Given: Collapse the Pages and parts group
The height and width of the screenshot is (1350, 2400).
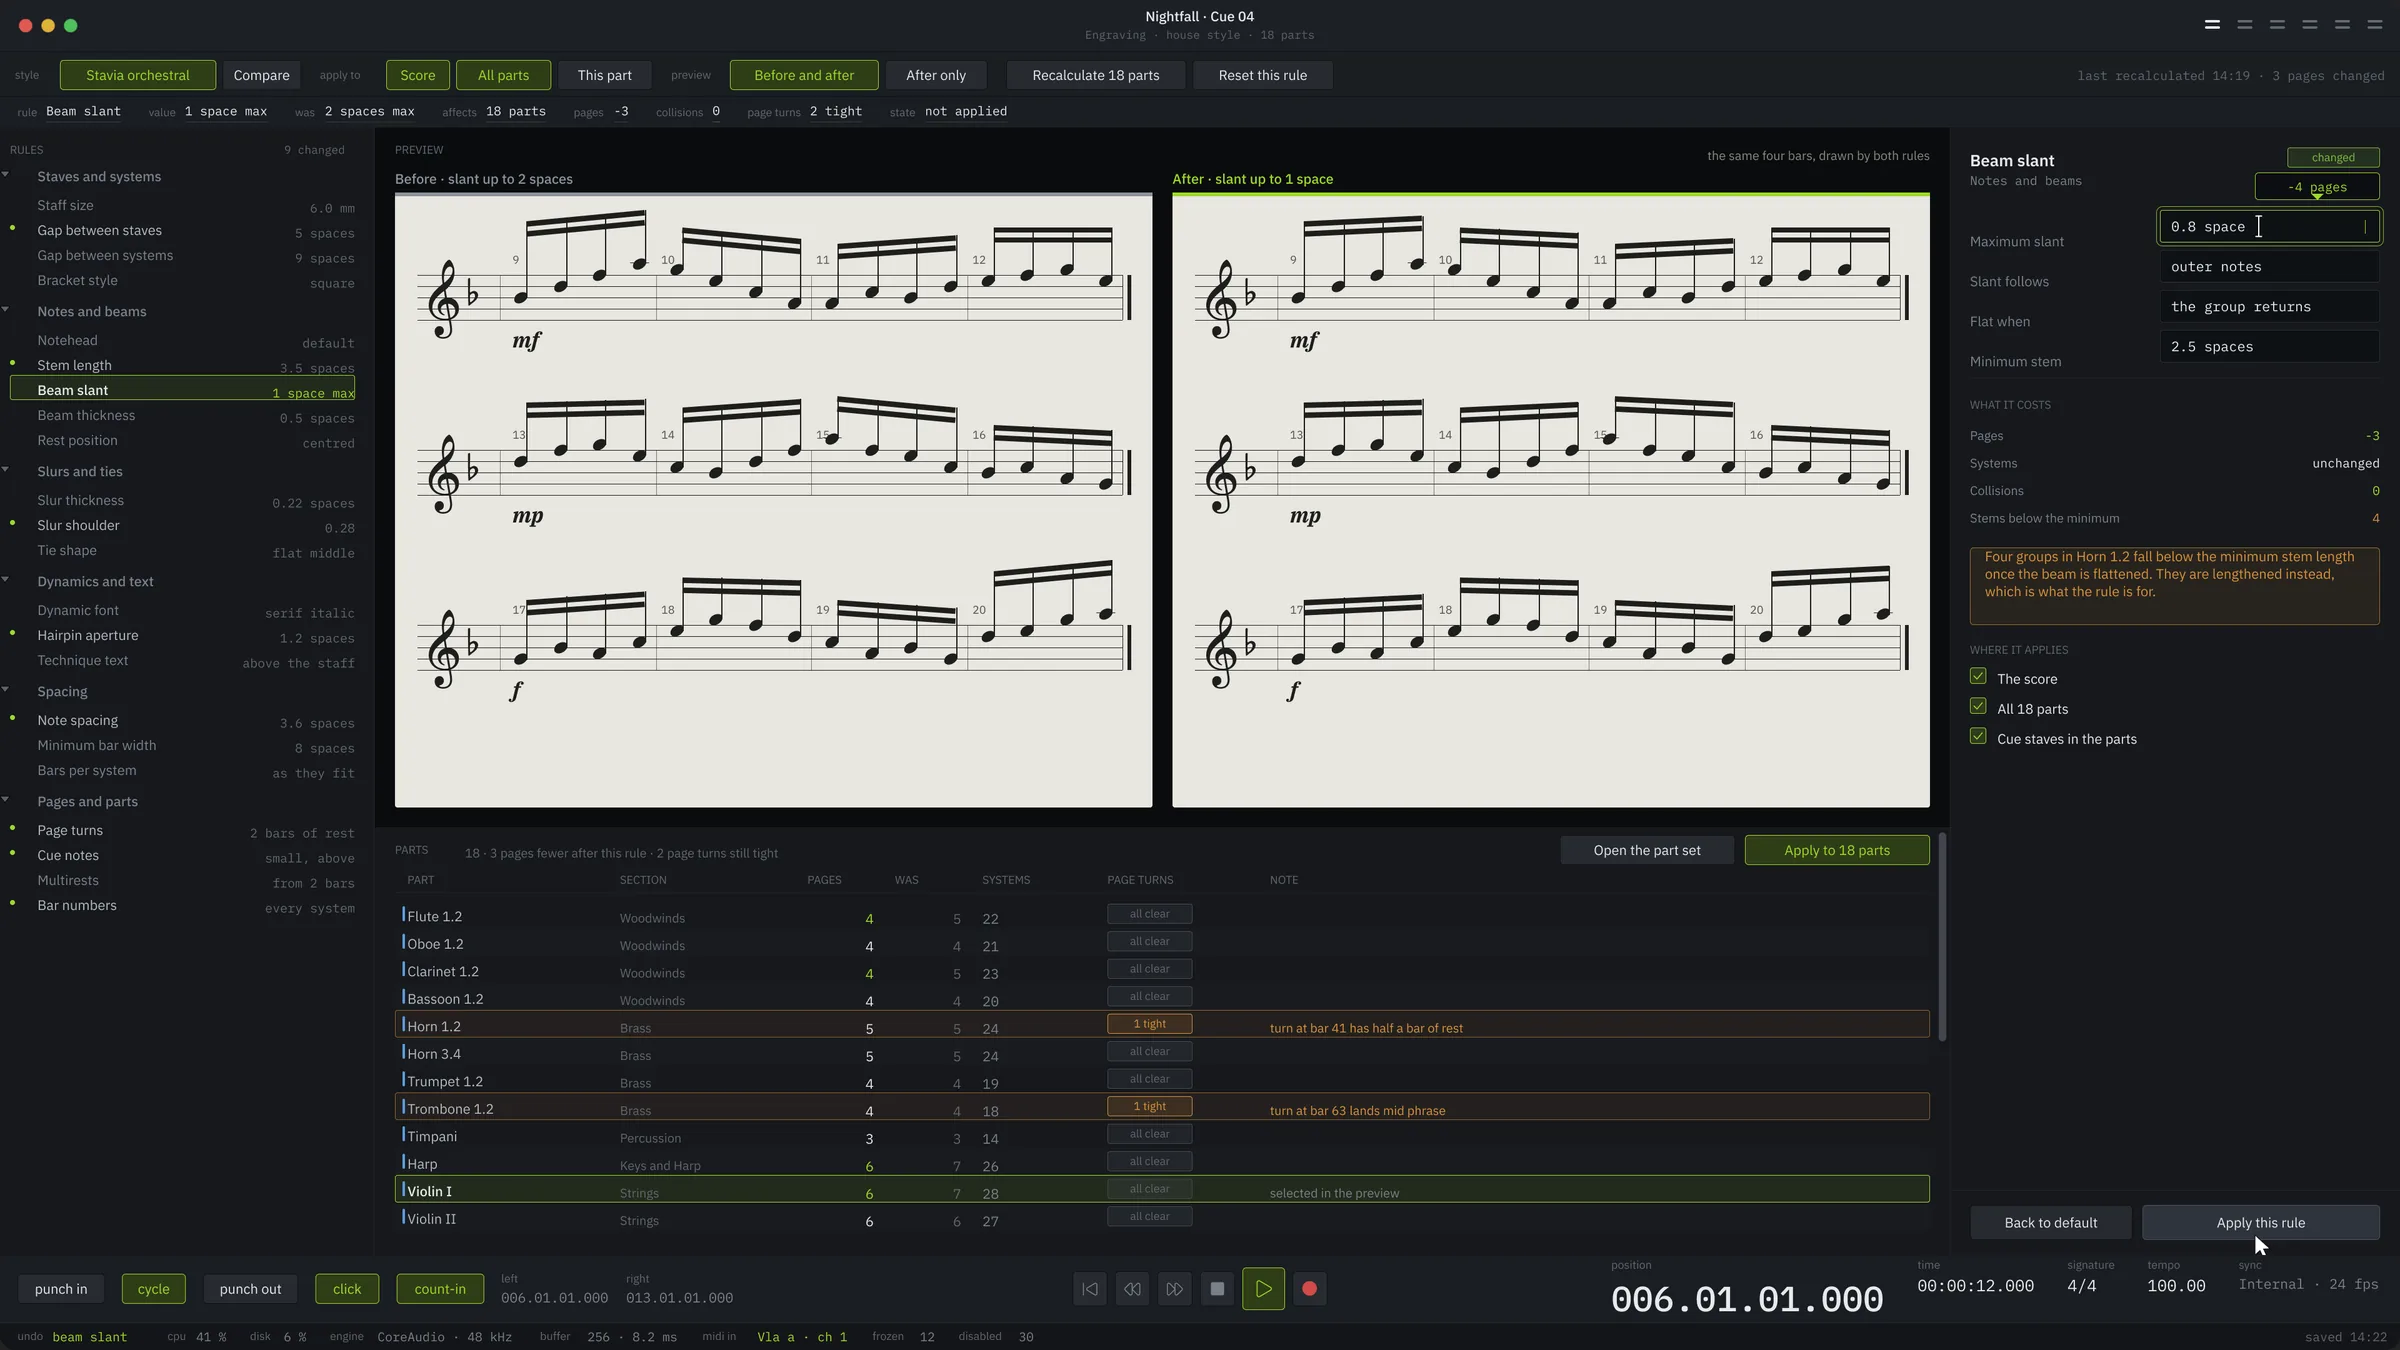Looking at the screenshot, I should [6, 800].
